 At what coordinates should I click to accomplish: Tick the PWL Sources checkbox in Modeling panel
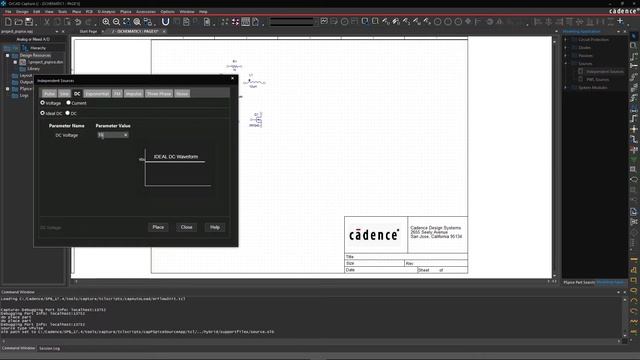point(580,79)
